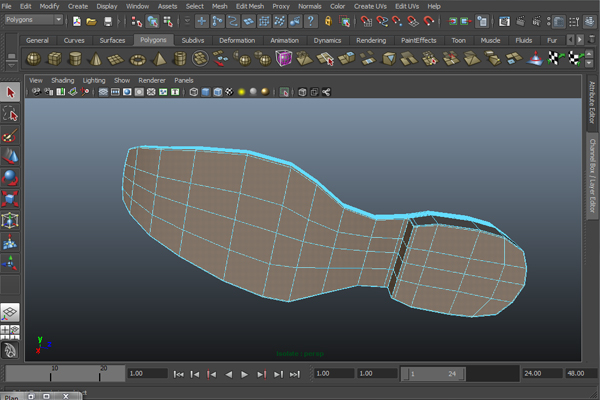Activate the Scale tool cube icon

coord(10,199)
